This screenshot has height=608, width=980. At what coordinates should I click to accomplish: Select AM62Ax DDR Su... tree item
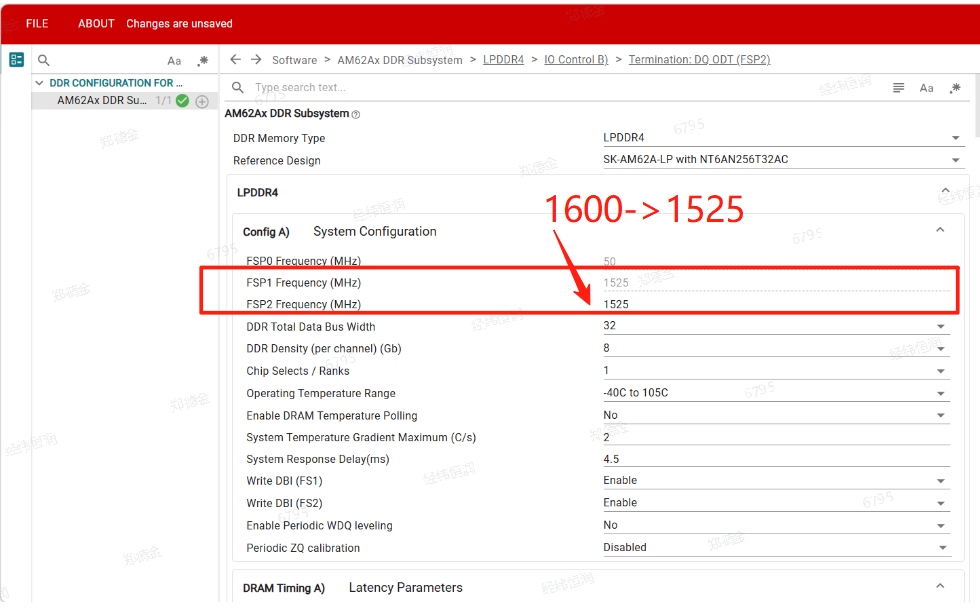tap(102, 101)
